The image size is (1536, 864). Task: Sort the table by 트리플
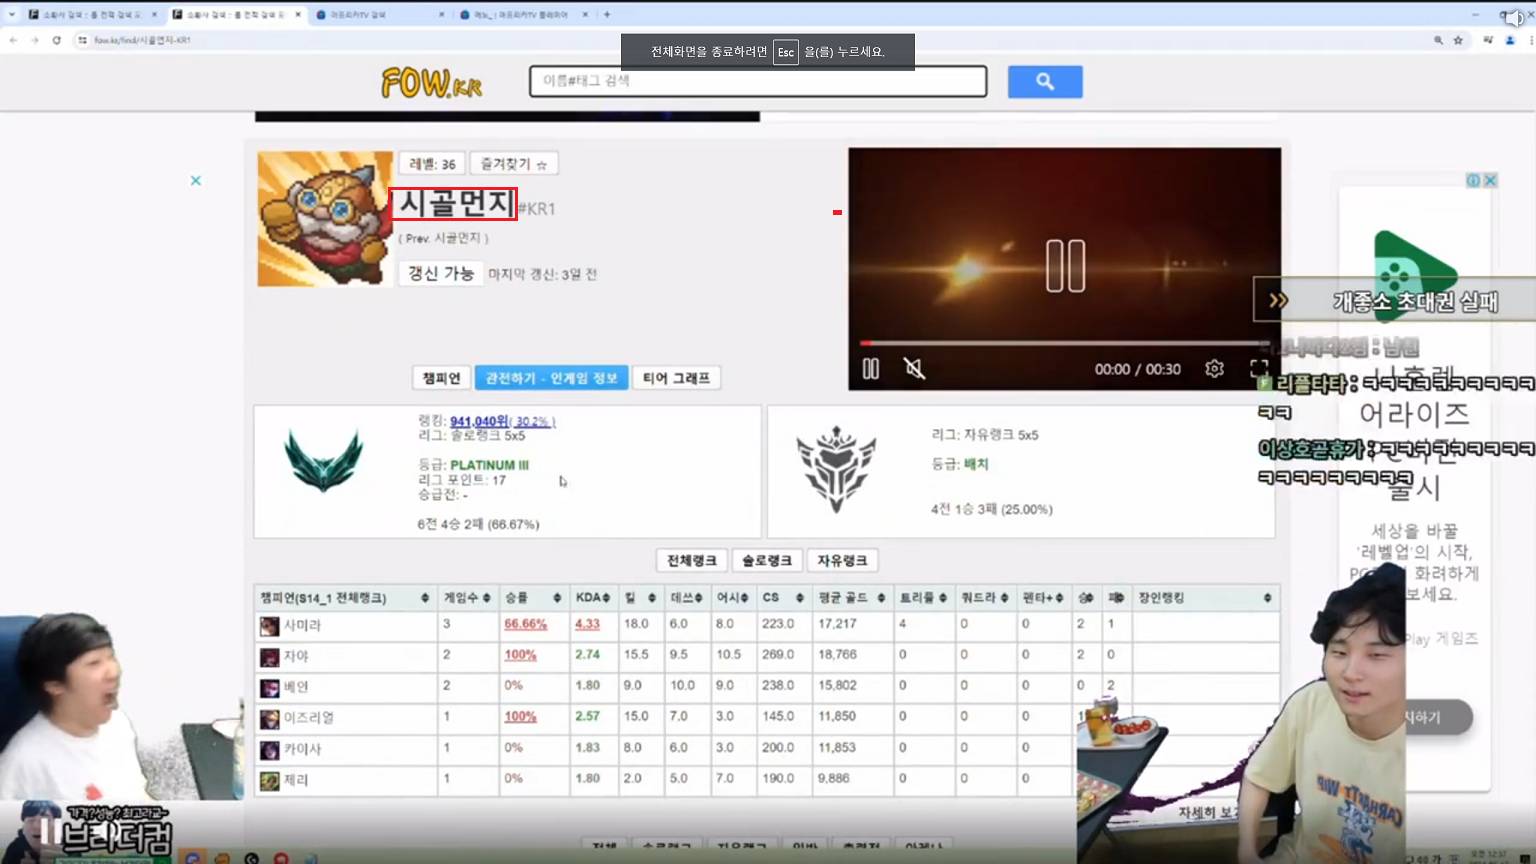point(924,598)
